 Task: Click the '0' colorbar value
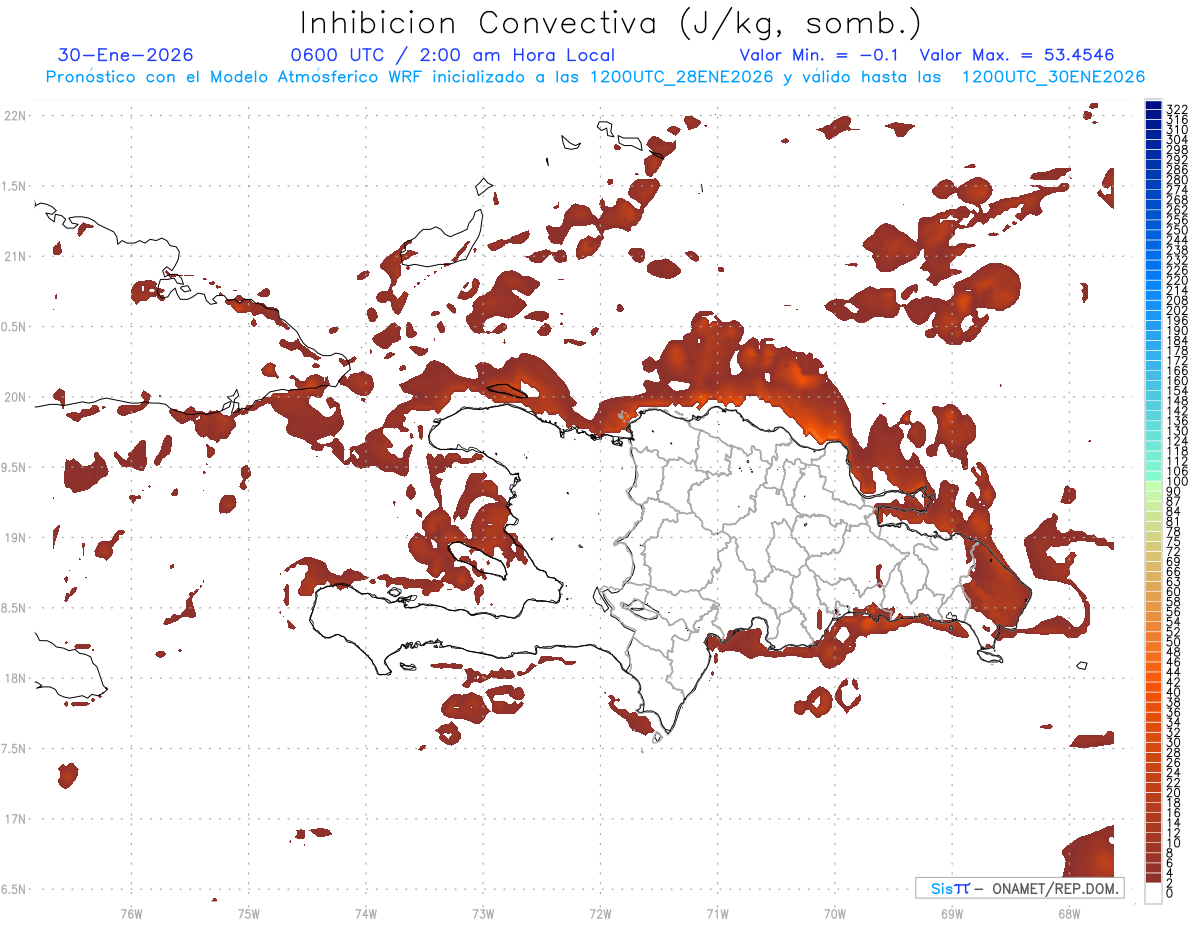pos(1170,893)
